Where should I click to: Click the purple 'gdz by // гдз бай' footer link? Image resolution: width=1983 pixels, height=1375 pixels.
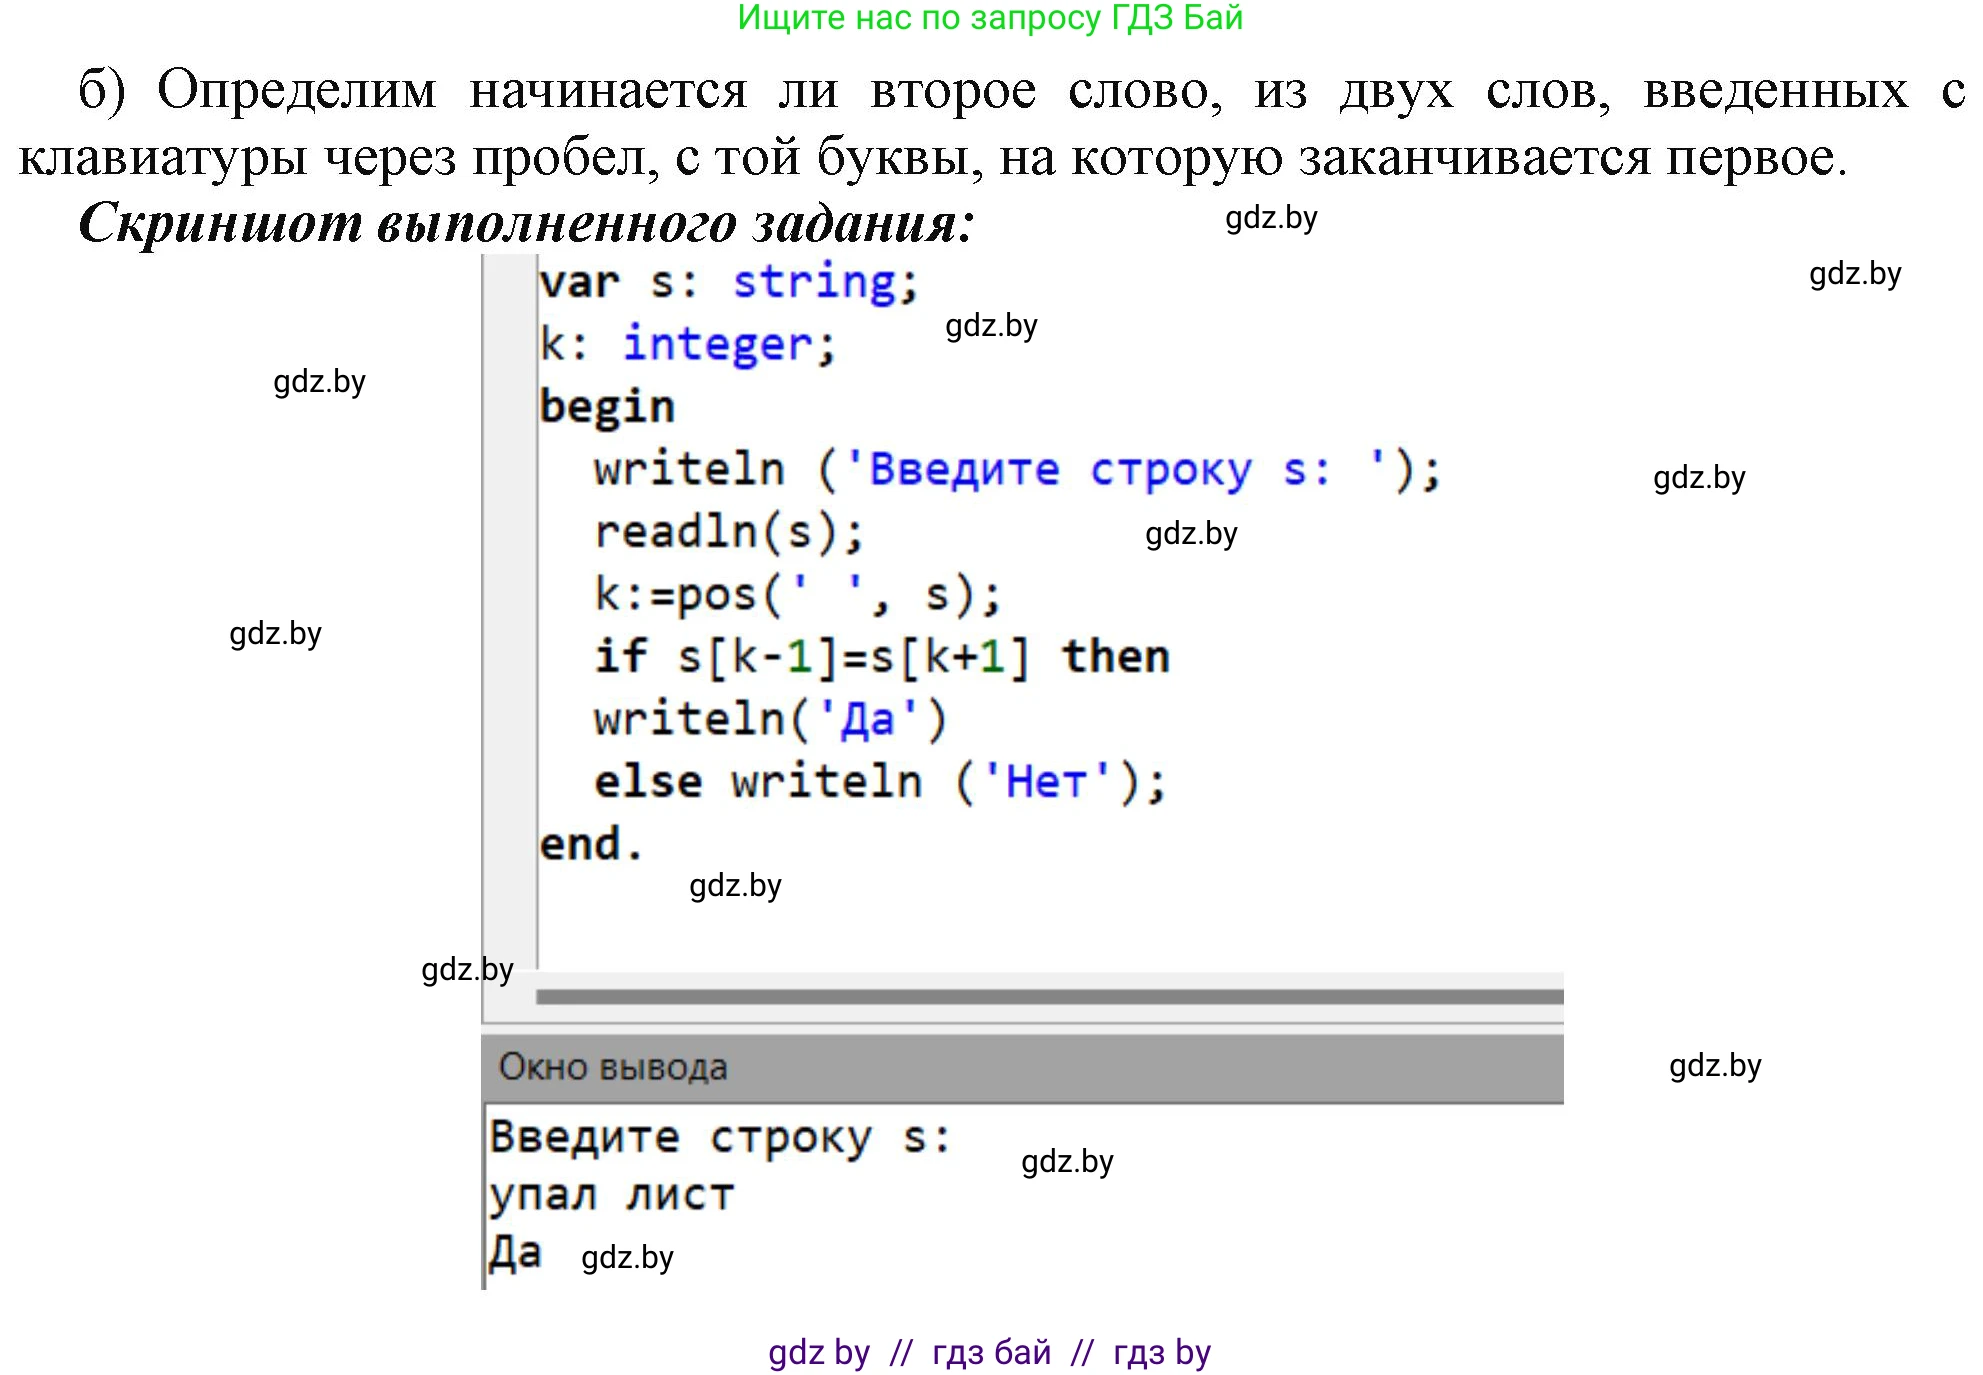click(x=988, y=1352)
